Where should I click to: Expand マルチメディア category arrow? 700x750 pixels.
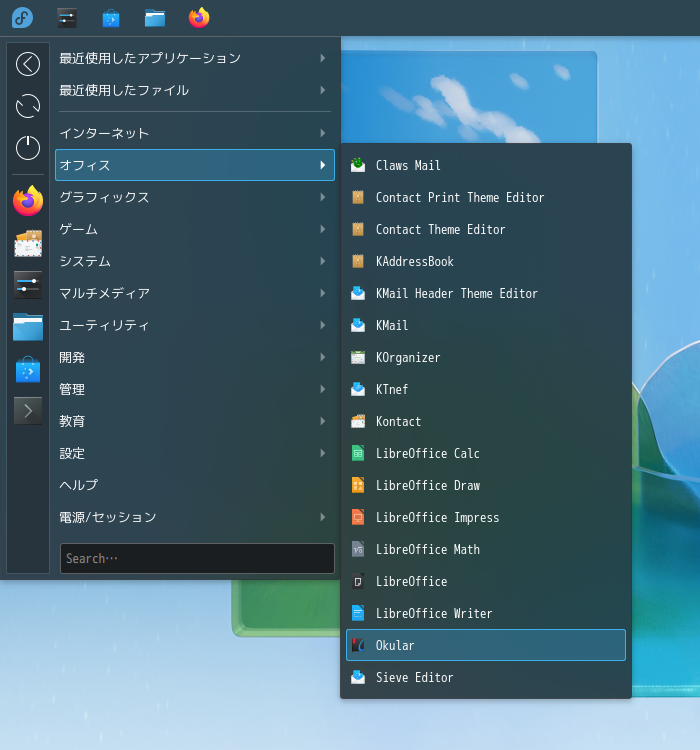point(323,293)
